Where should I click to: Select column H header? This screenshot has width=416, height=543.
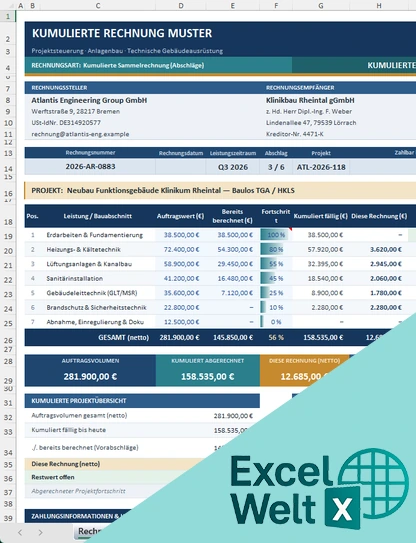379,6
